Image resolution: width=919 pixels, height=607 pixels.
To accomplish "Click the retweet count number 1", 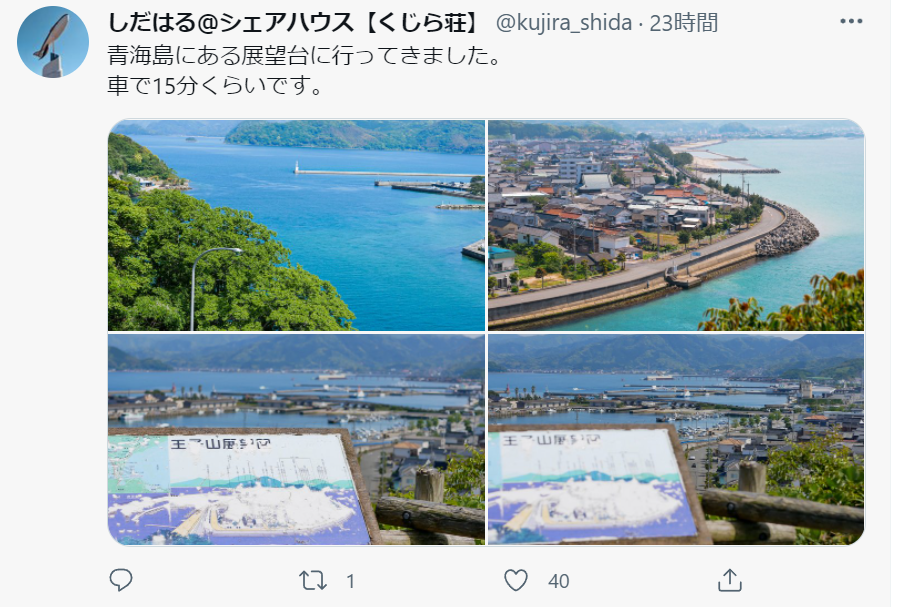I will coord(350,581).
